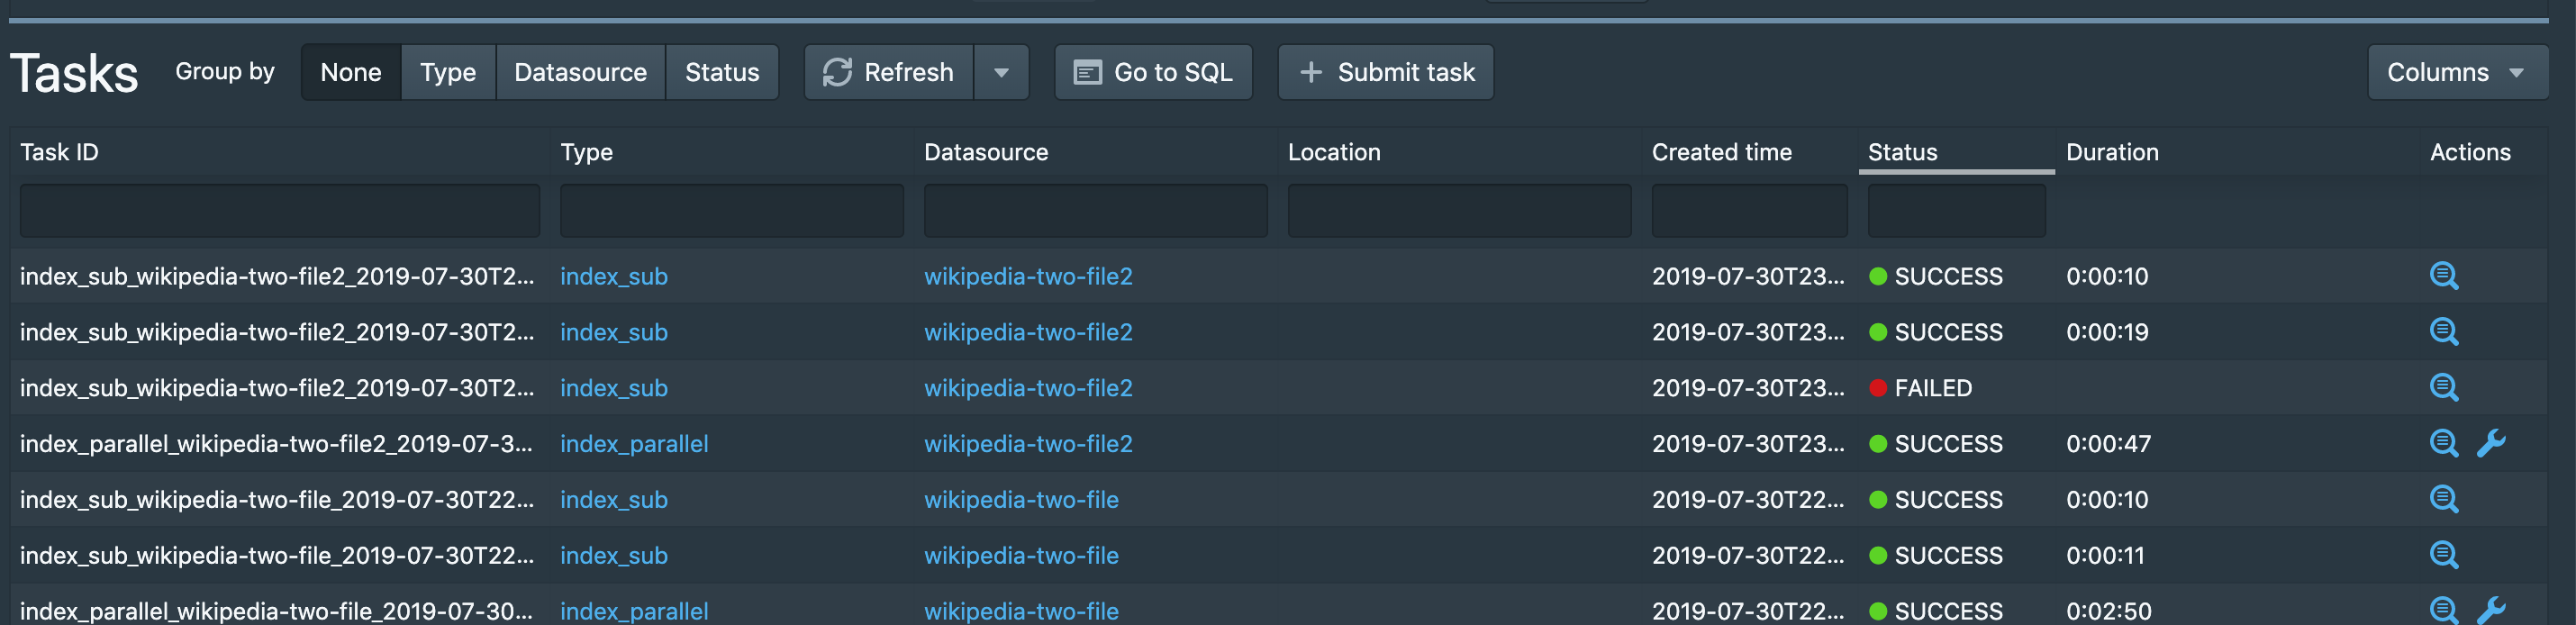This screenshot has width=2576, height=625.
Task: Group tasks by Datasource
Action: (x=580, y=72)
